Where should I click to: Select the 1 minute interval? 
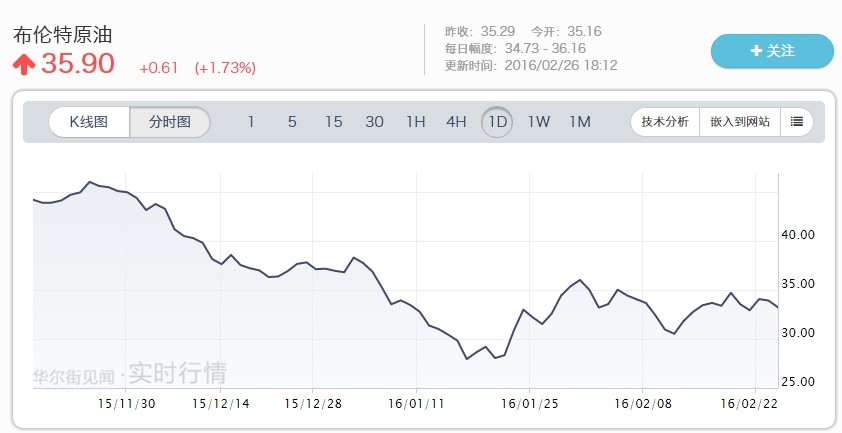(251, 122)
